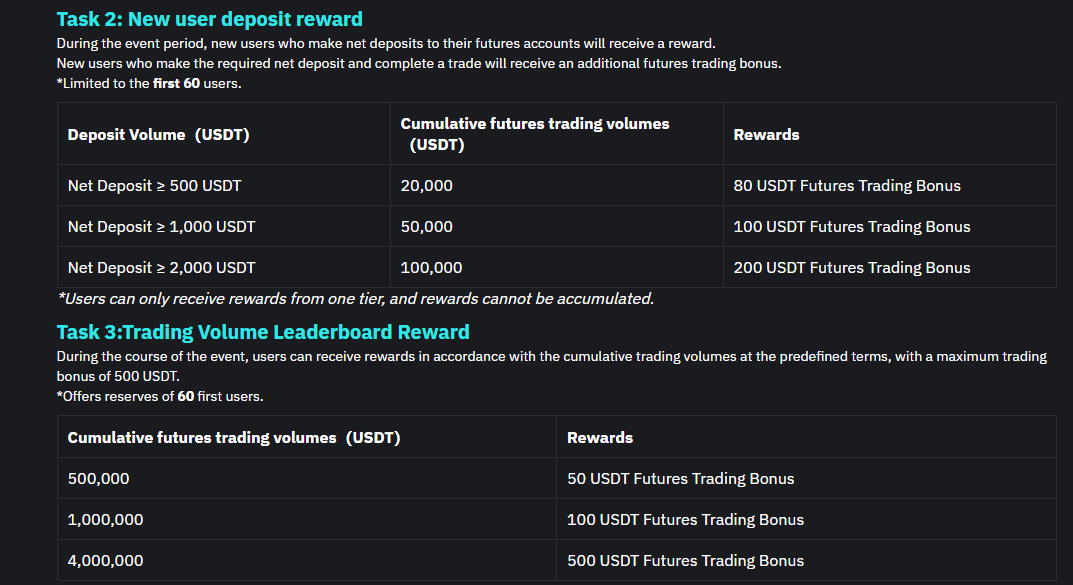Viewport: 1073px width, 585px height.
Task: Select '80 USDT Futures Trading Bonus' cell
Action: point(890,185)
